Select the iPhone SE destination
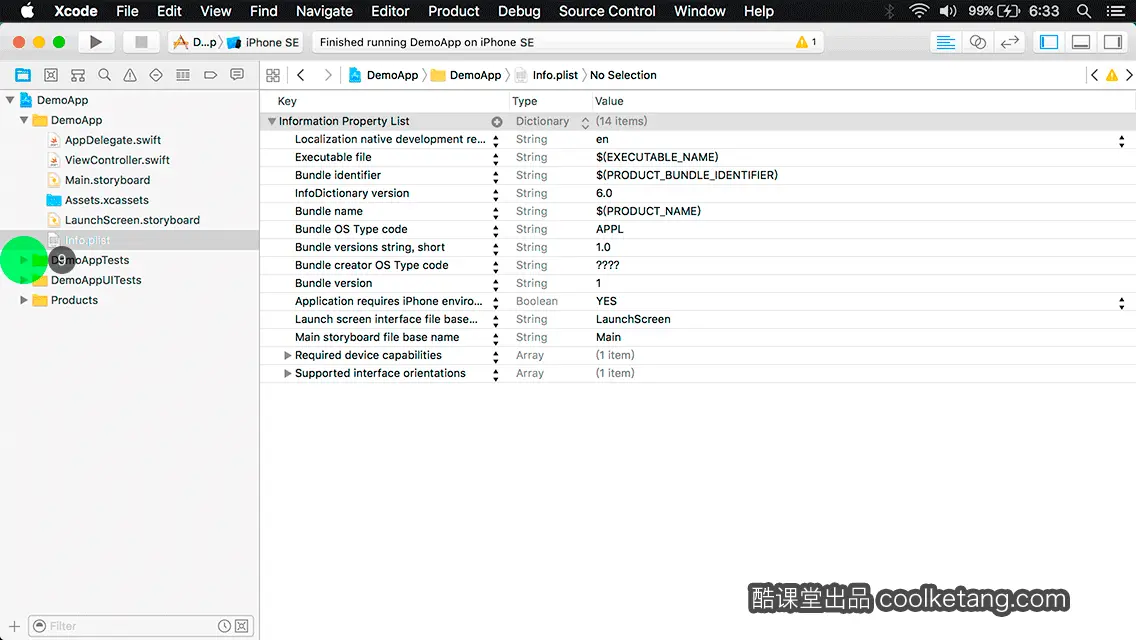 pyautogui.click(x=263, y=42)
